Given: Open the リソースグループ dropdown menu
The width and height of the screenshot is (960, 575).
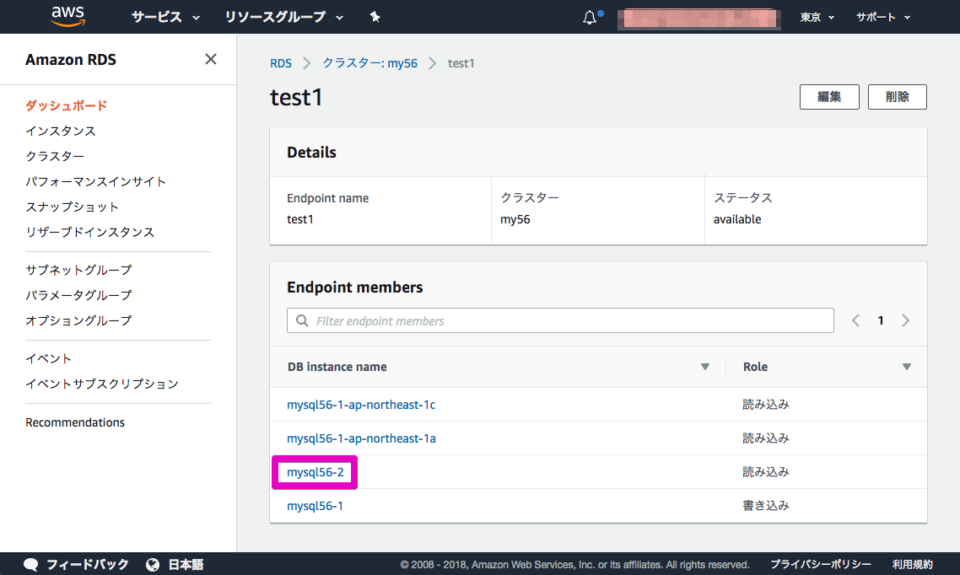Looking at the screenshot, I should [x=283, y=17].
